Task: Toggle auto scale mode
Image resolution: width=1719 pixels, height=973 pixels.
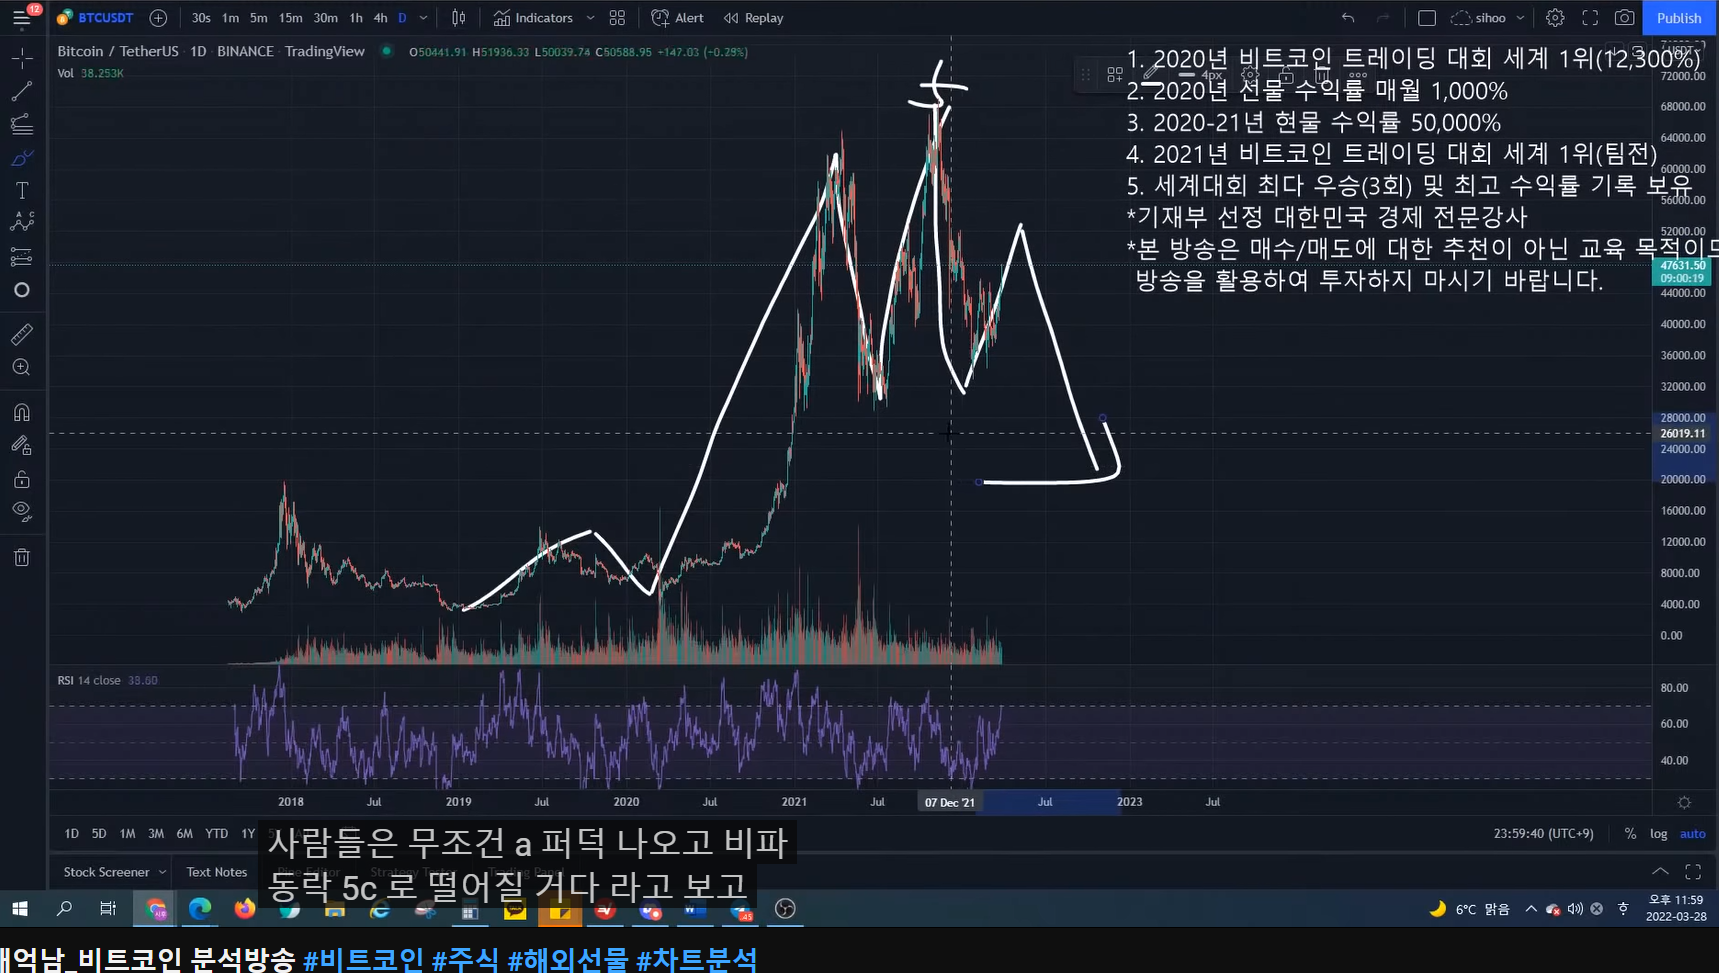Action: pos(1692,833)
